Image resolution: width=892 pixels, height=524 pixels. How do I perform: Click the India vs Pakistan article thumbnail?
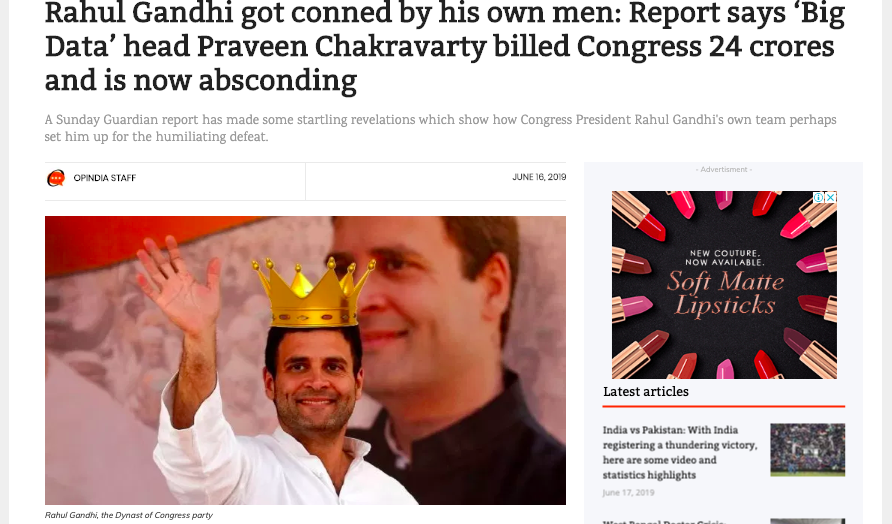coord(807,449)
